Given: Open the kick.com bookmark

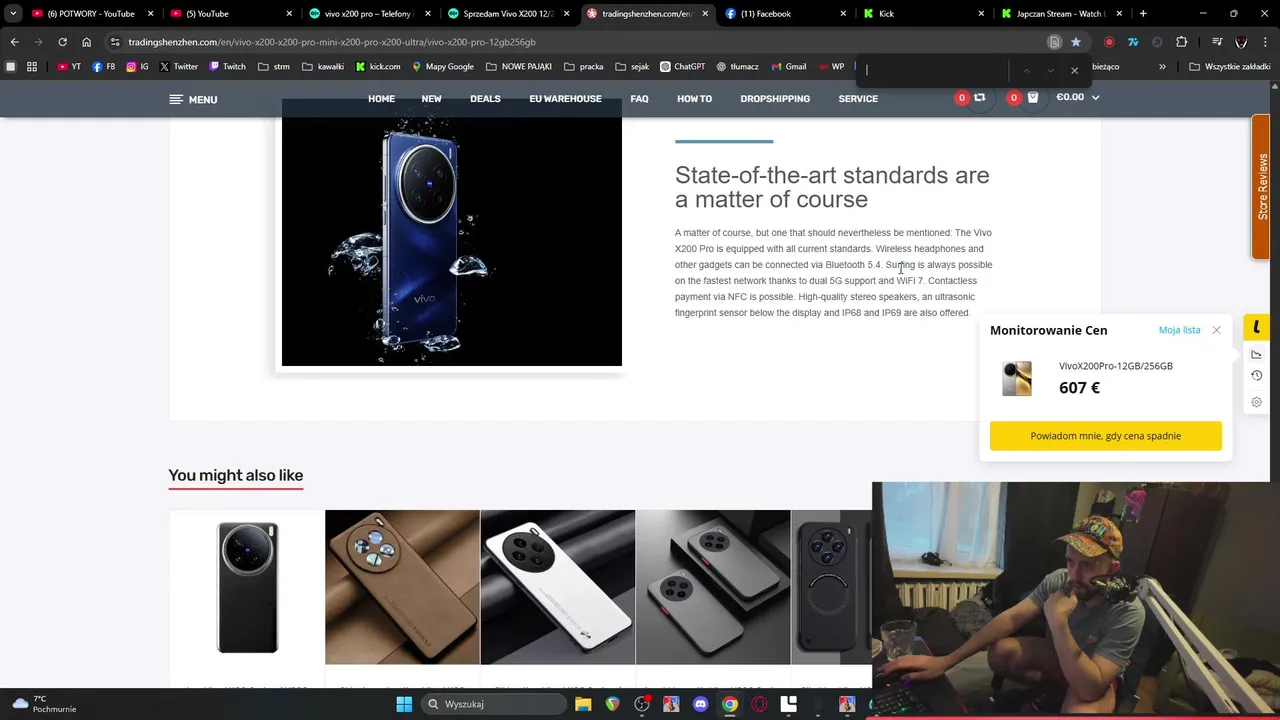Looking at the screenshot, I should tap(378, 67).
